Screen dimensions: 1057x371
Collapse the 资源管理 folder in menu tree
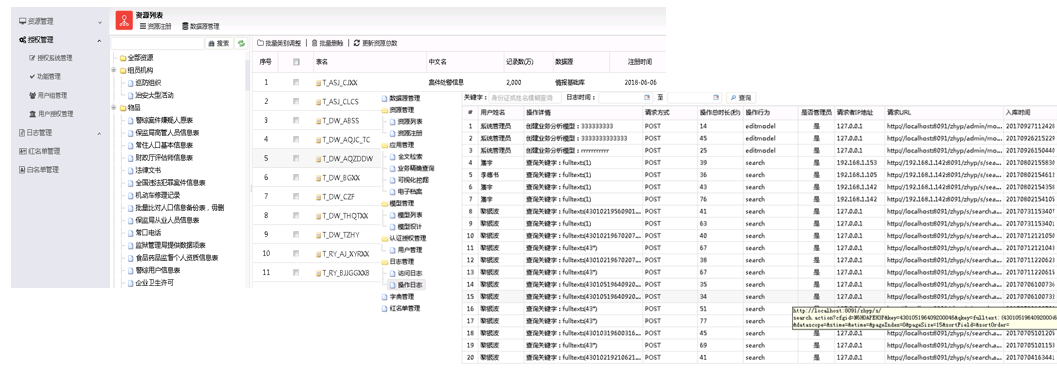pos(385,110)
